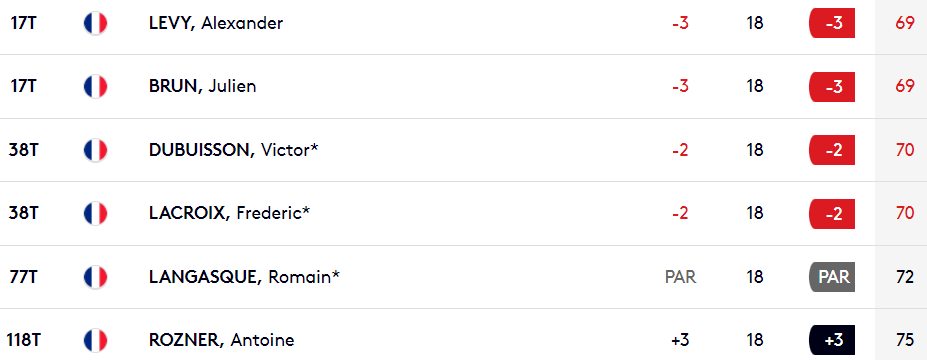The image size is (927, 360).
Task: Click the French flag beside Julien Brun
Action: coord(95,86)
